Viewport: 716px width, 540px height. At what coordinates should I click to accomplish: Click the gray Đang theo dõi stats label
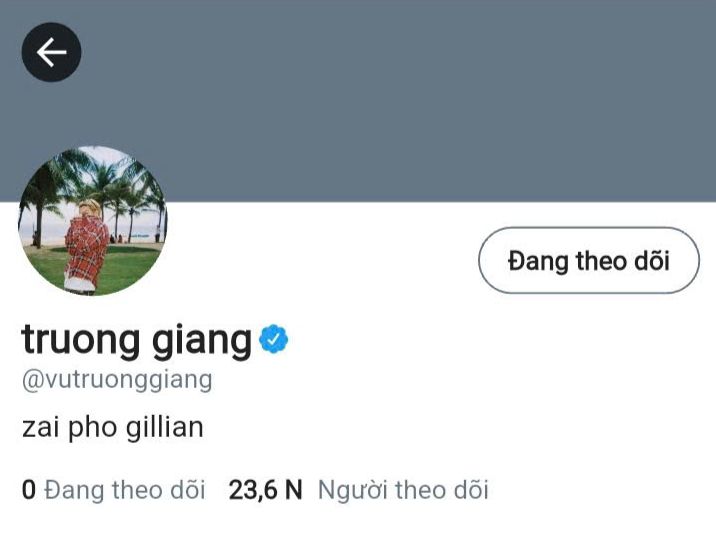(x=125, y=490)
